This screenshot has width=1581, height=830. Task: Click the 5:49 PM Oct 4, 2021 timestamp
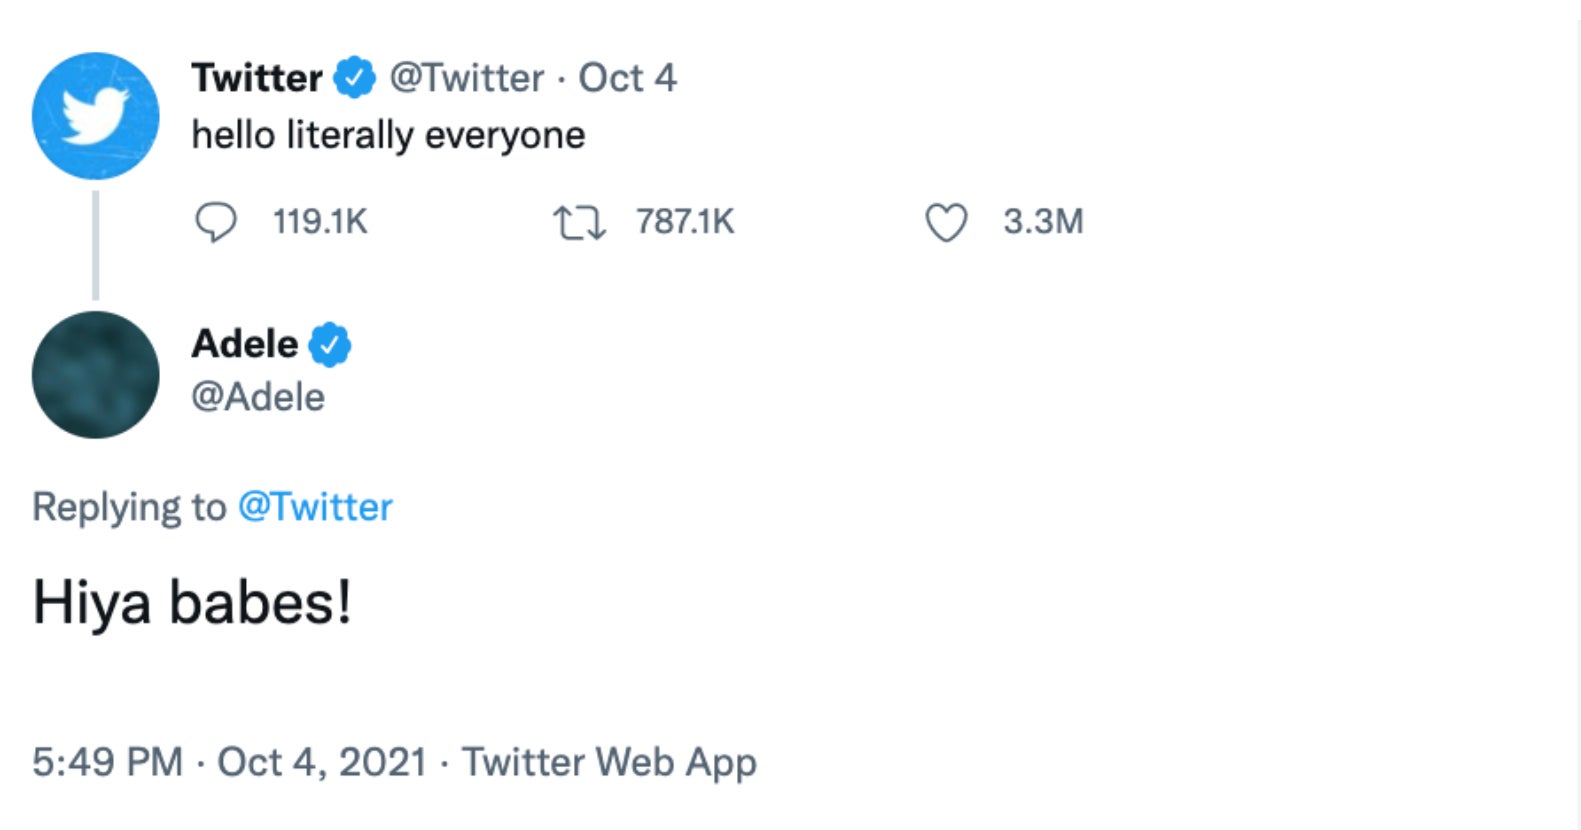tap(229, 762)
